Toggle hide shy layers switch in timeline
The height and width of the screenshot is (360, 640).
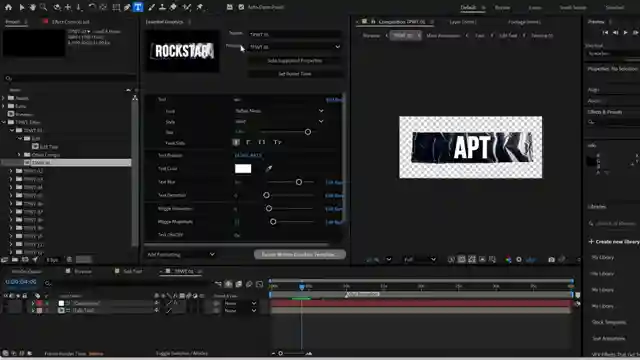click(x=229, y=284)
